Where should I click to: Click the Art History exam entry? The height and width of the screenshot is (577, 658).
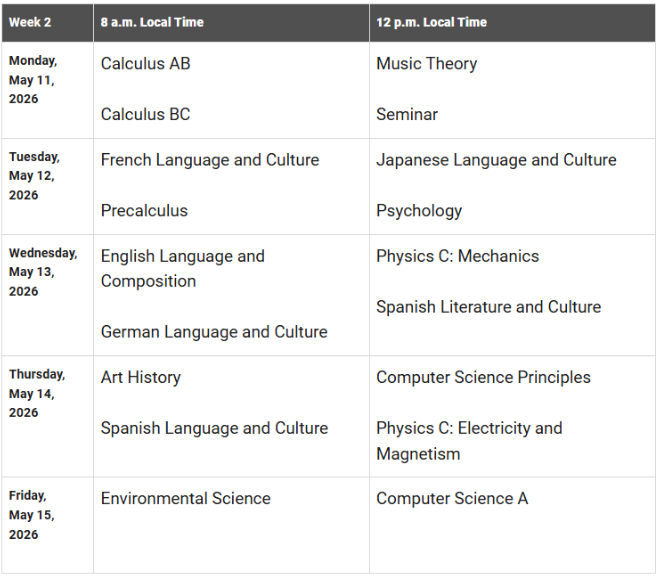[x=141, y=377]
